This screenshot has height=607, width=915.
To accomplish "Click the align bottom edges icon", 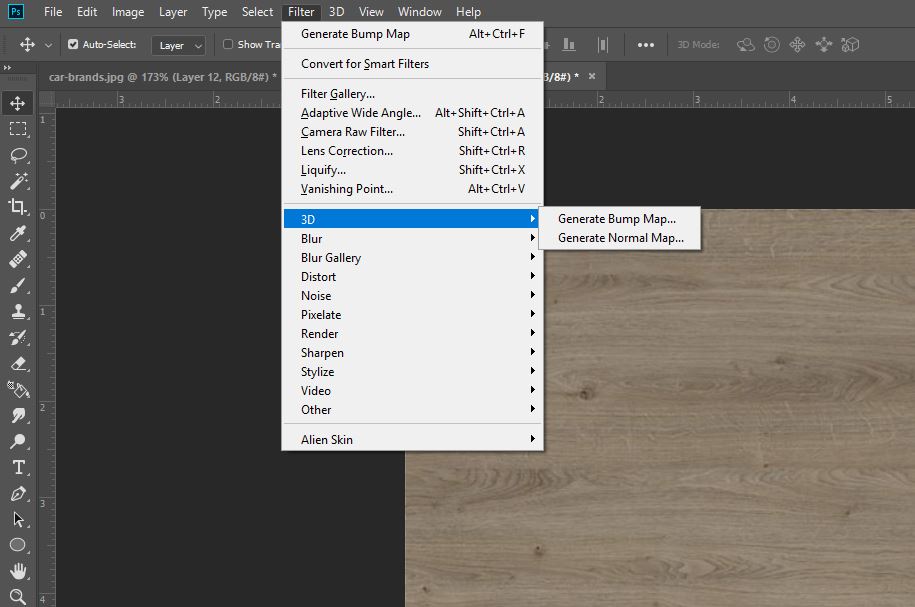I will [569, 45].
